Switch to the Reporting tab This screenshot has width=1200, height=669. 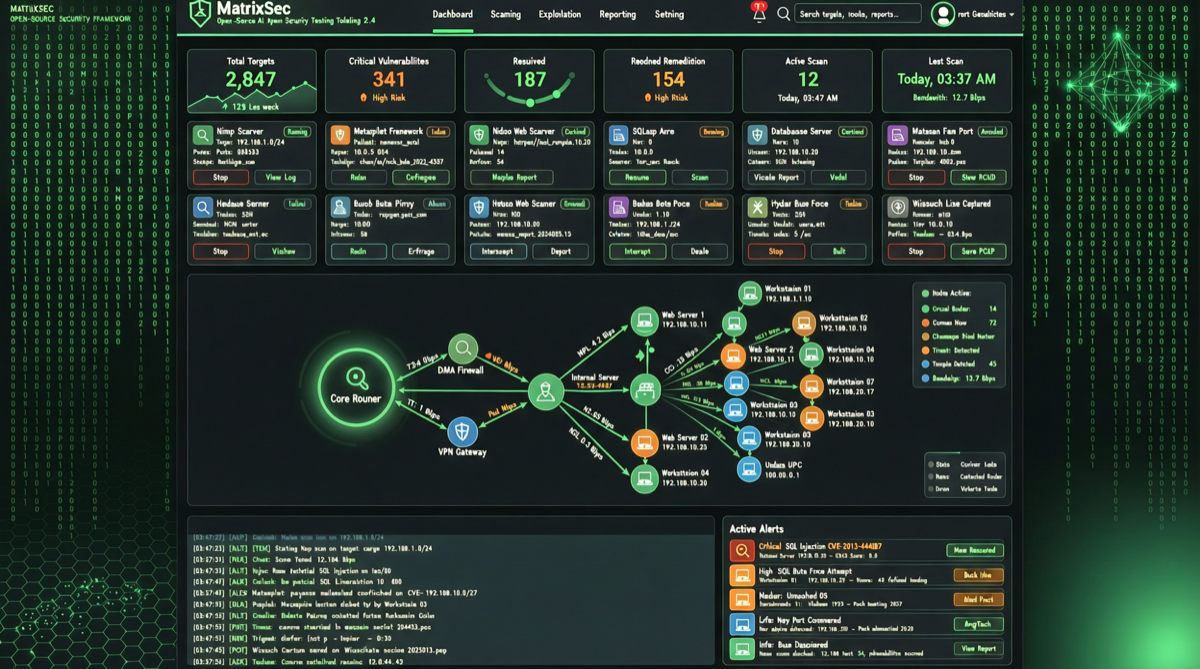pos(617,14)
